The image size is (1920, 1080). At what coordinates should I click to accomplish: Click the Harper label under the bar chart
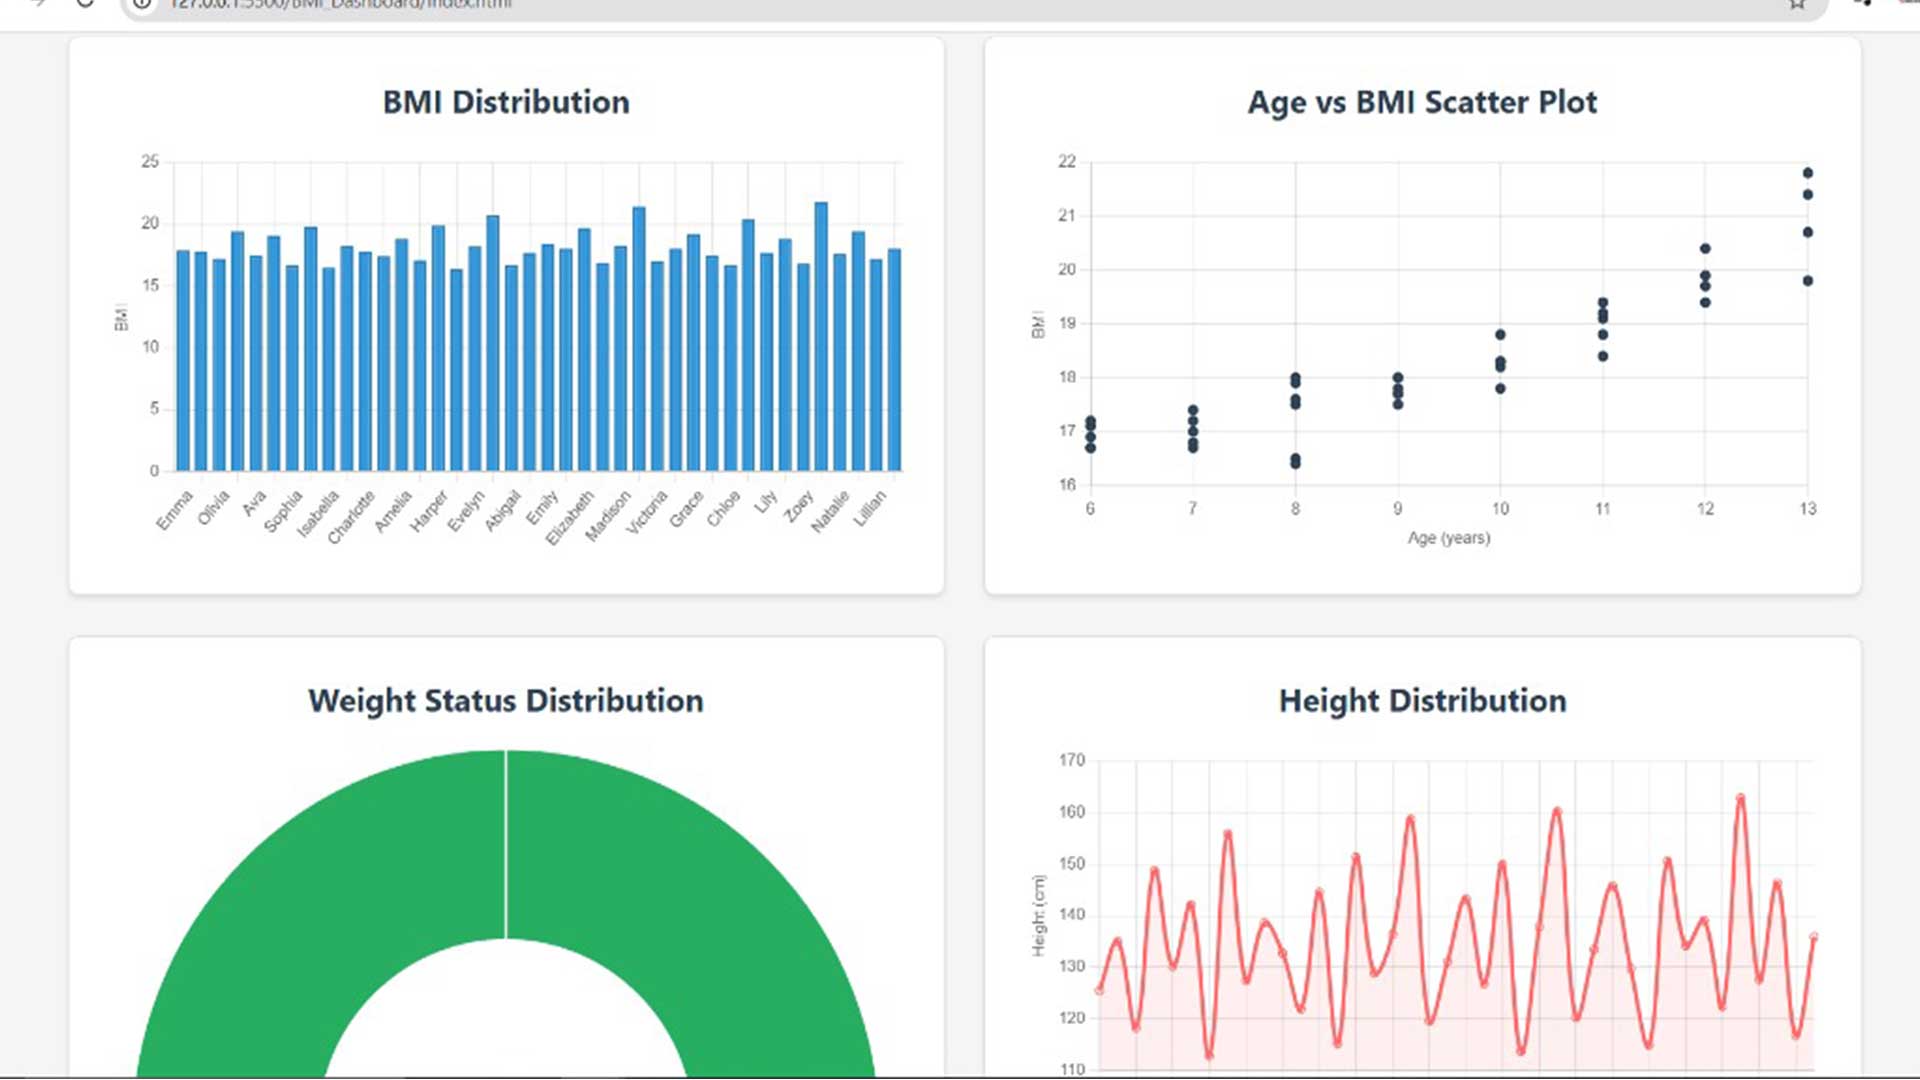429,511
